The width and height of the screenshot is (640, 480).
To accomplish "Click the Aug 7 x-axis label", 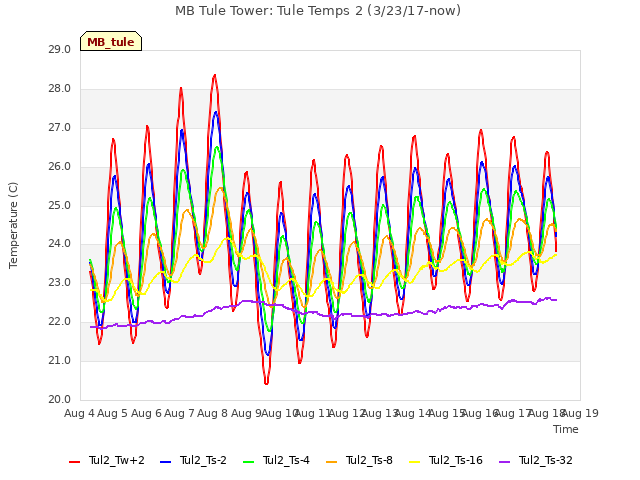I will click(179, 413).
